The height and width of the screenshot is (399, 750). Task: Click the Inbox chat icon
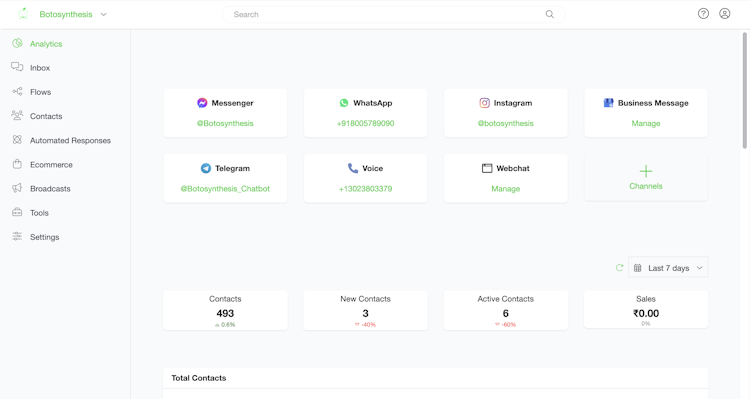(17, 67)
